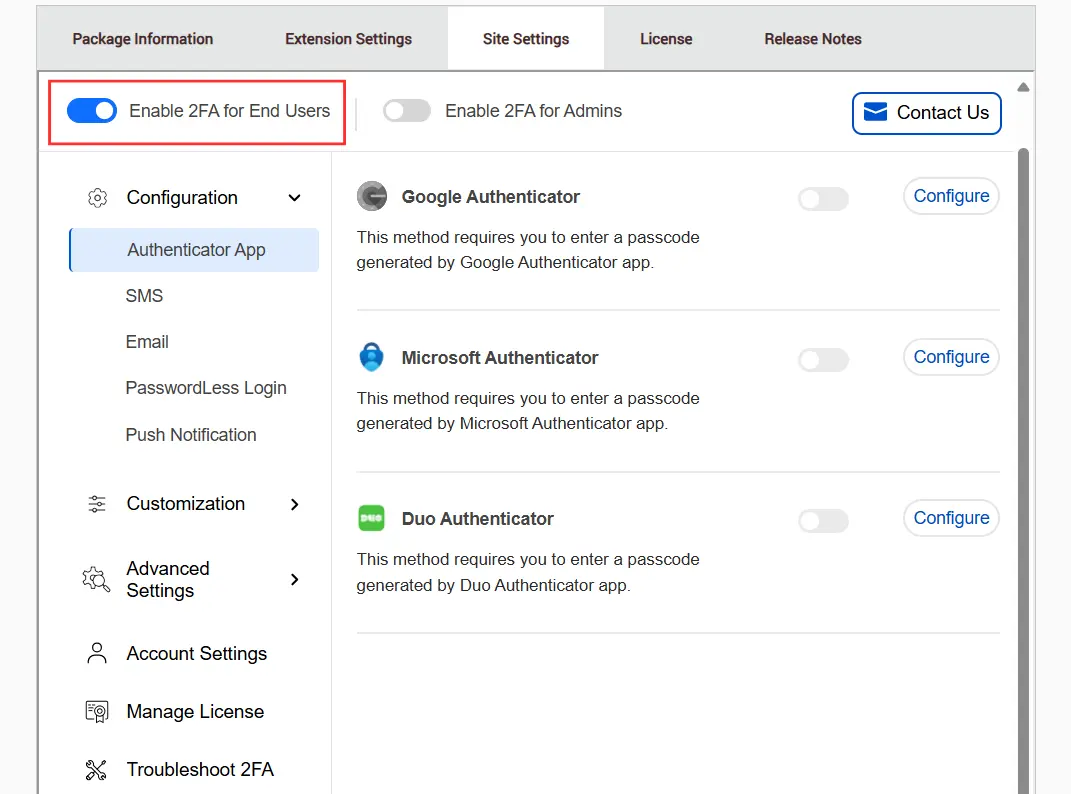Open the SMS configuration item

click(x=144, y=296)
